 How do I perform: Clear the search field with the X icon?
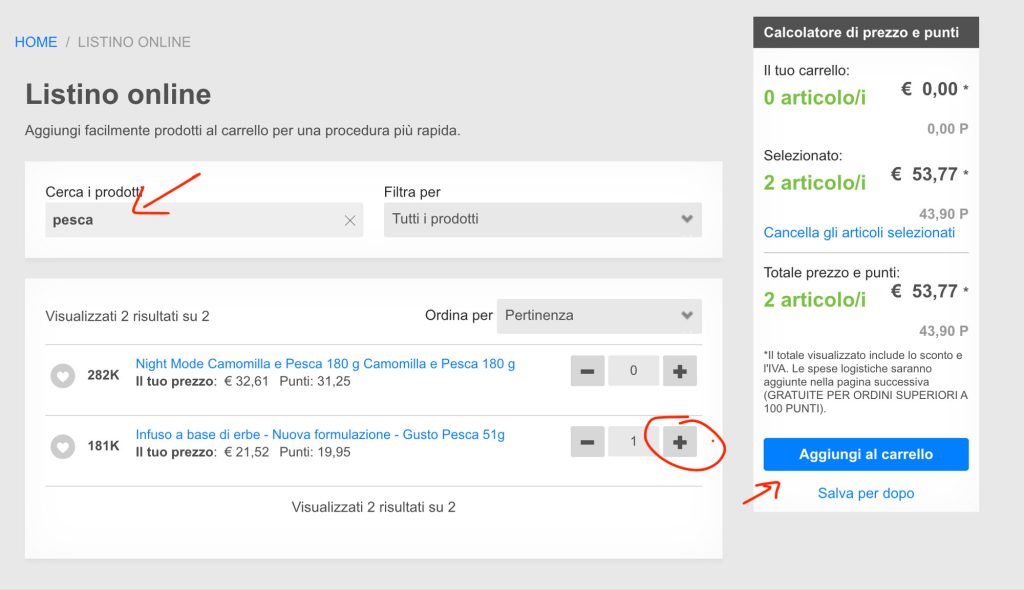350,220
